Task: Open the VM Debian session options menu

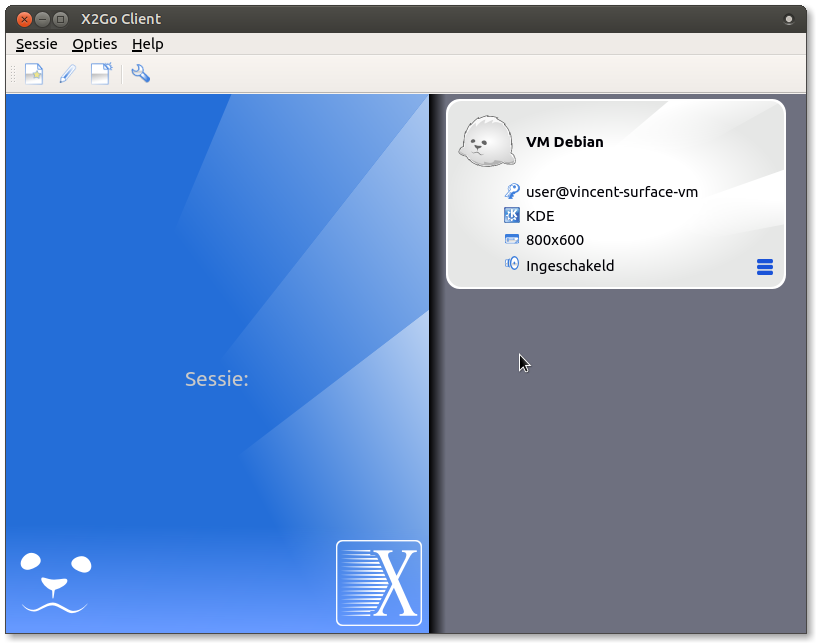Action: 765,267
